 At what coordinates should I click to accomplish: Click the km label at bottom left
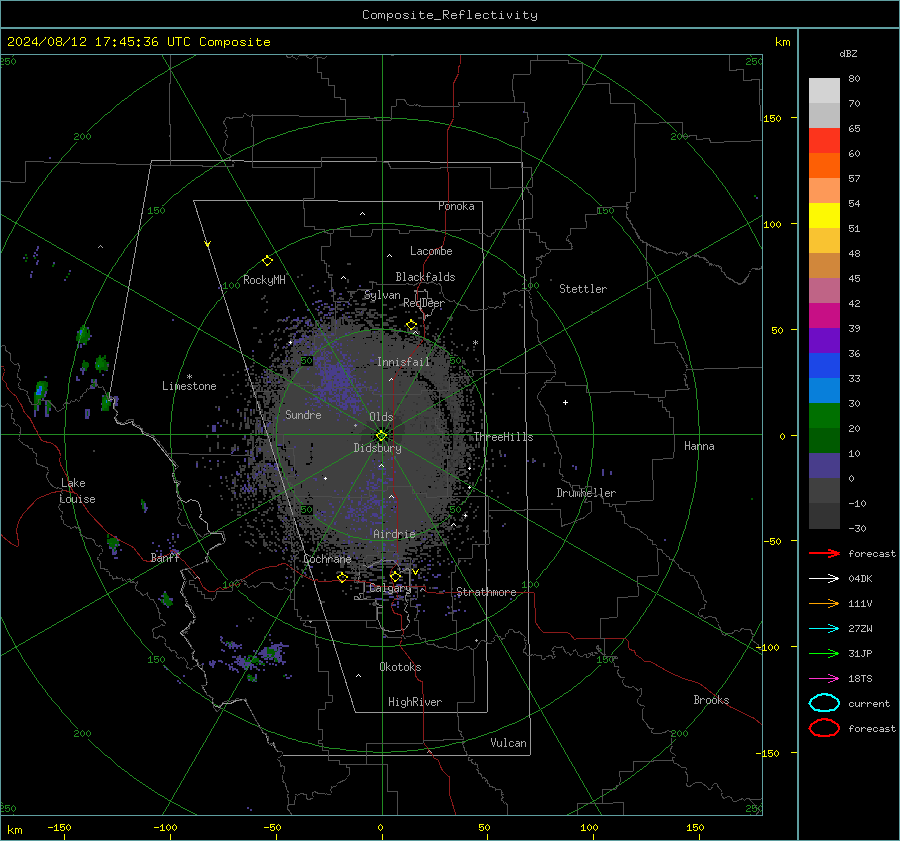pos(14,830)
